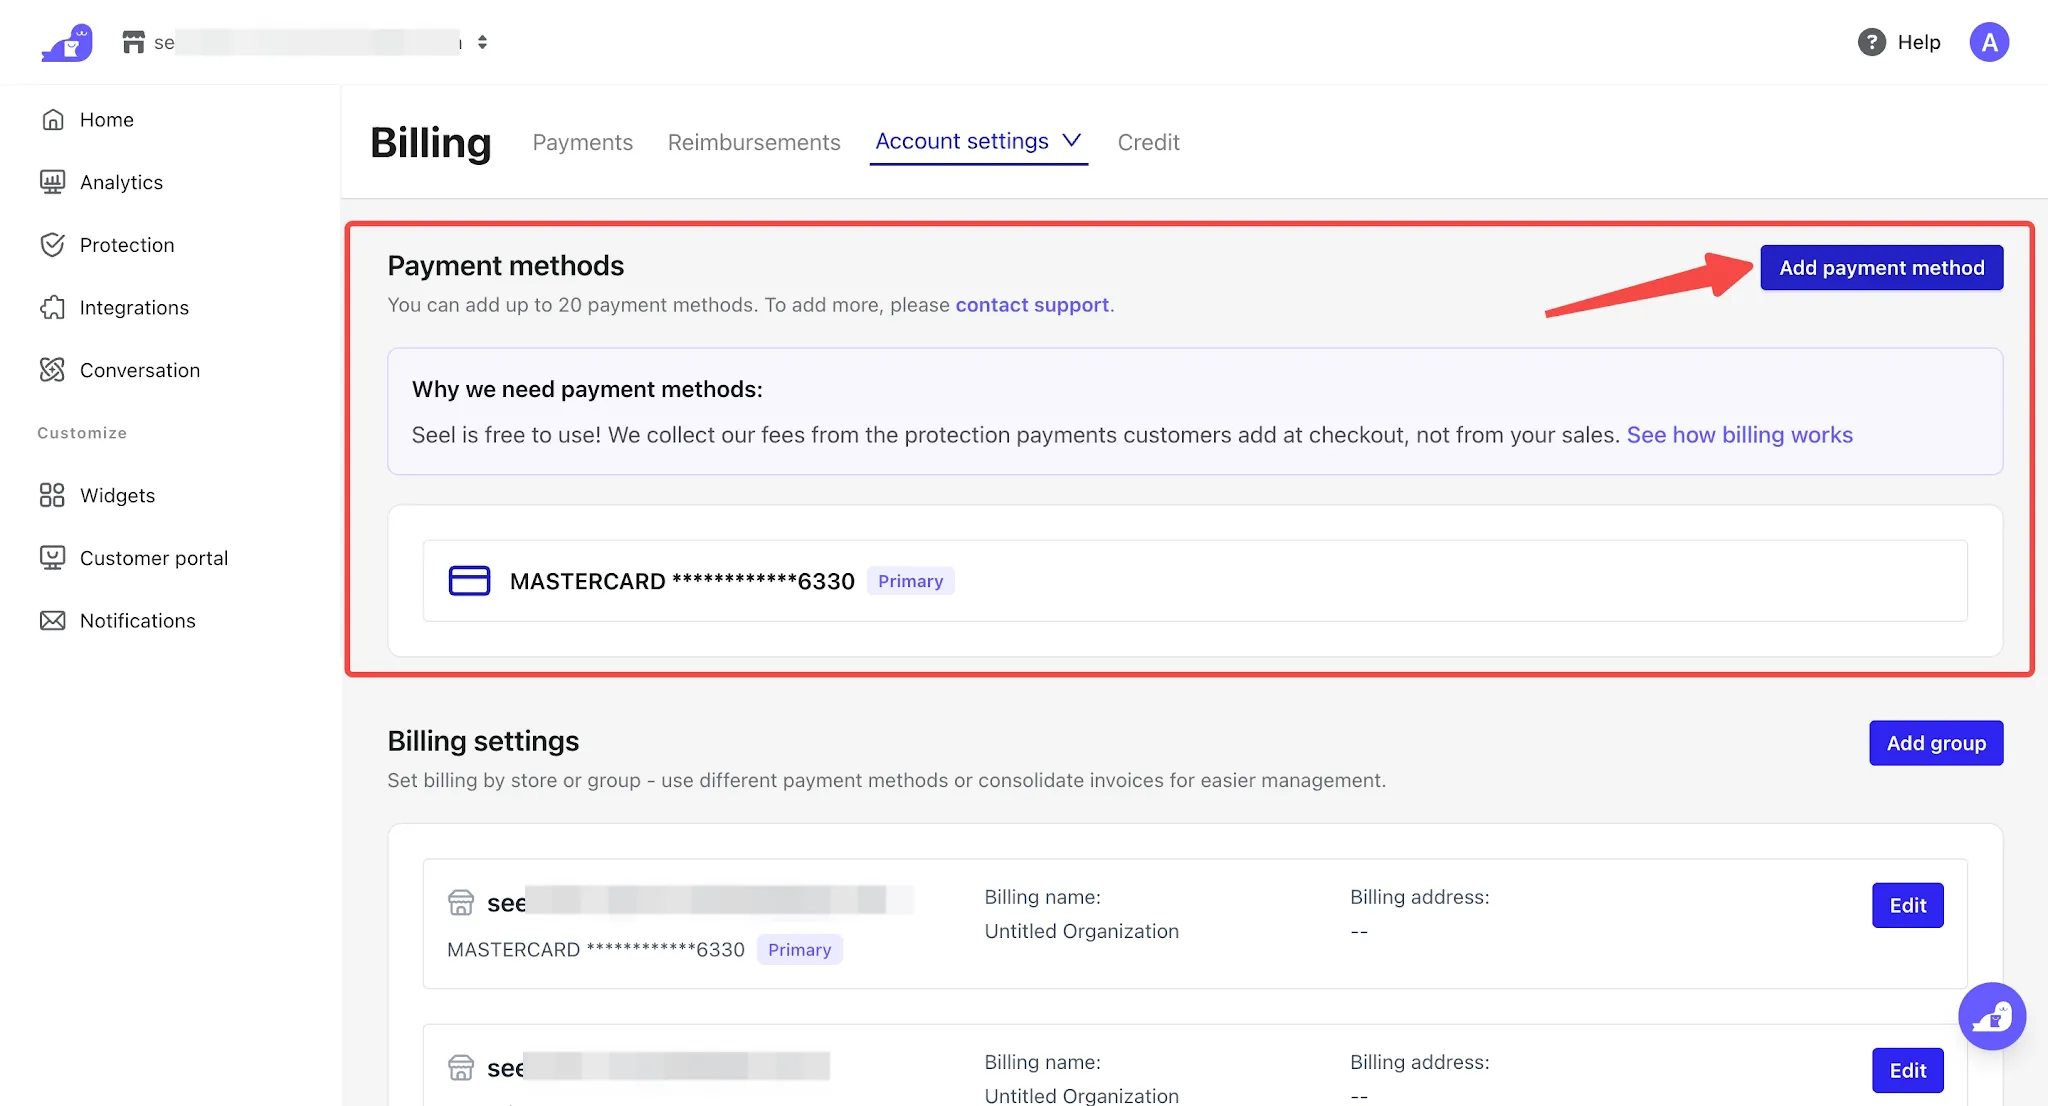Open the store switcher arrows
The image size is (2048, 1106).
click(x=482, y=42)
